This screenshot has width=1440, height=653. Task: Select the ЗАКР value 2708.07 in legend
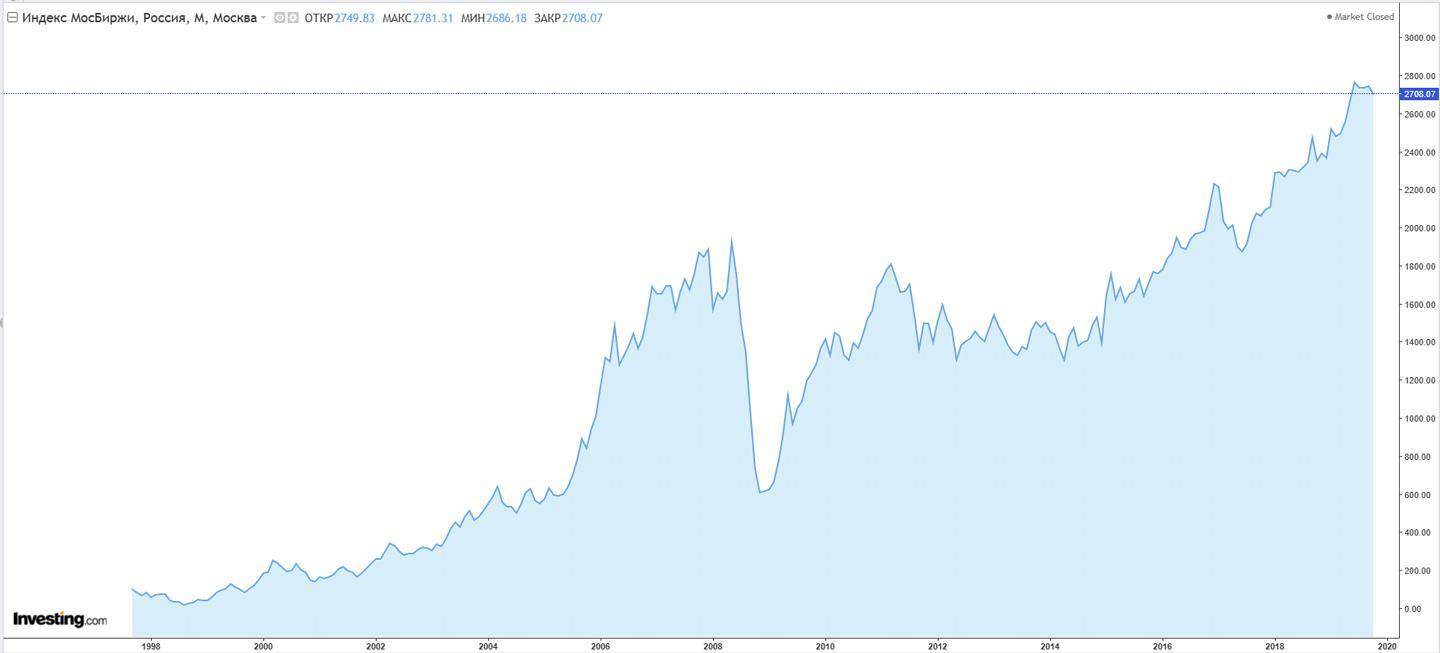[582, 18]
